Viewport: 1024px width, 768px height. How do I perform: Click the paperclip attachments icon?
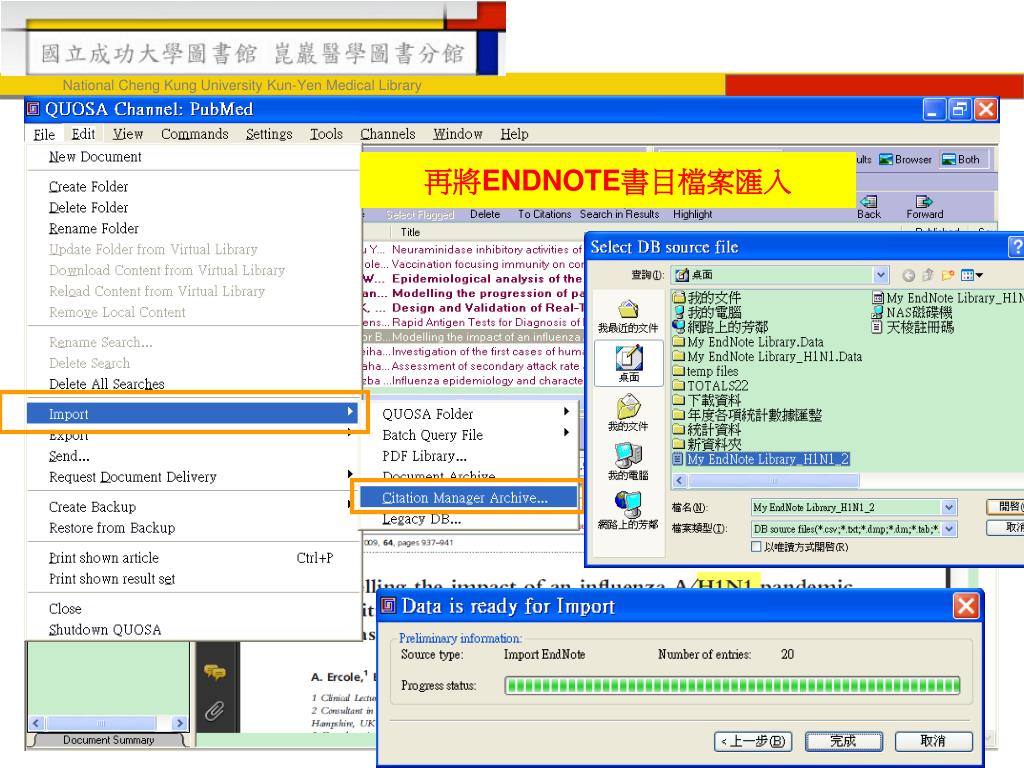tap(214, 710)
